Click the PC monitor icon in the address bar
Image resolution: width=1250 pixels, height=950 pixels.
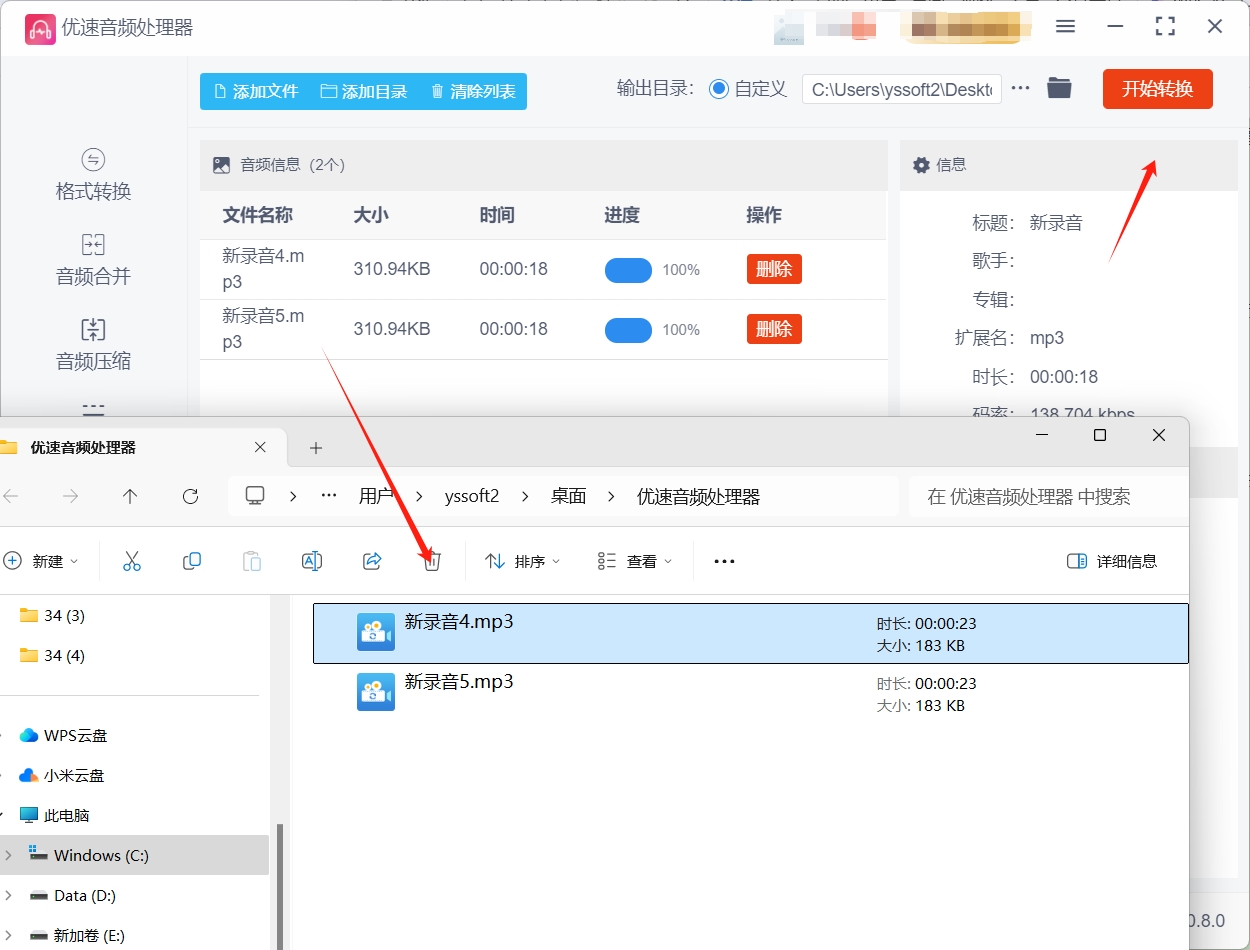pos(255,496)
